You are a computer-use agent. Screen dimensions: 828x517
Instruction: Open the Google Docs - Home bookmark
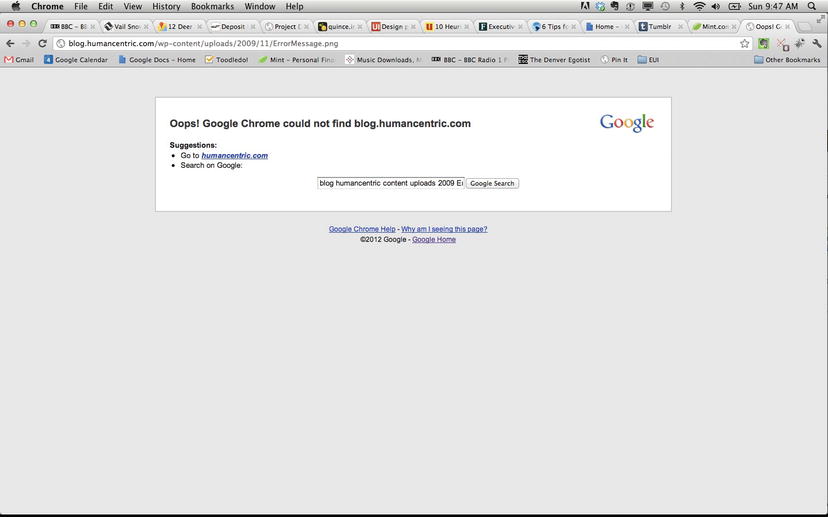[157, 60]
